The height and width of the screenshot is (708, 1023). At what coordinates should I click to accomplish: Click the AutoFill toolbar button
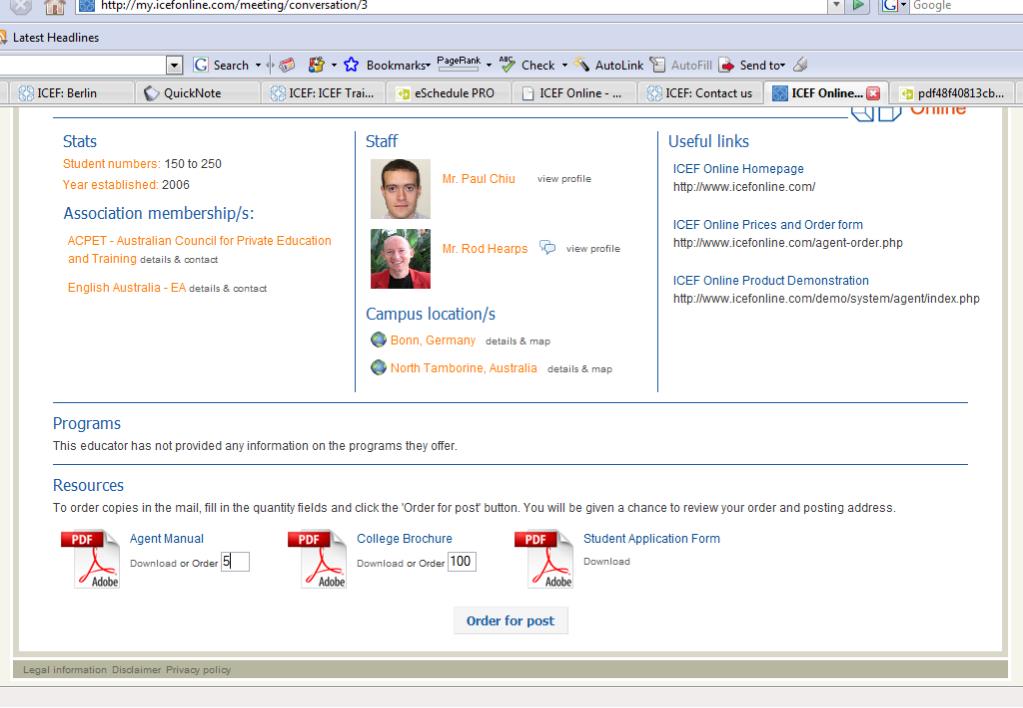coord(681,65)
